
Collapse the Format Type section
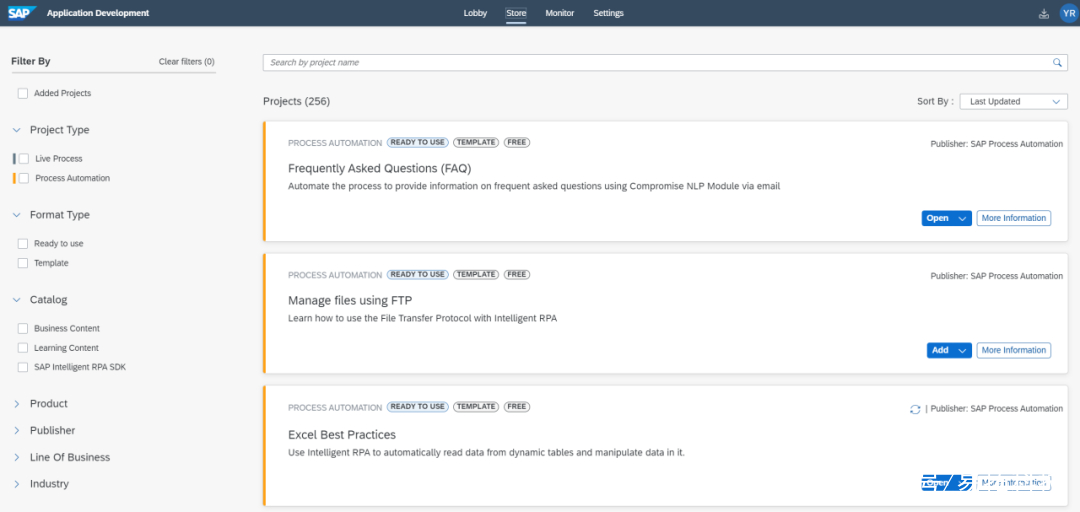click(17, 215)
